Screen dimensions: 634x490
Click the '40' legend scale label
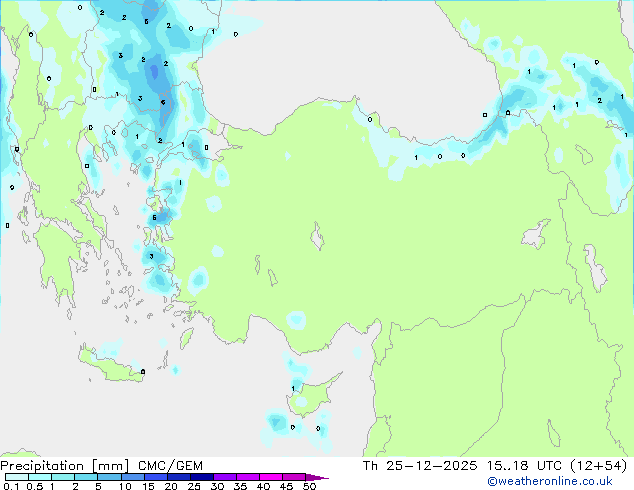263,486
